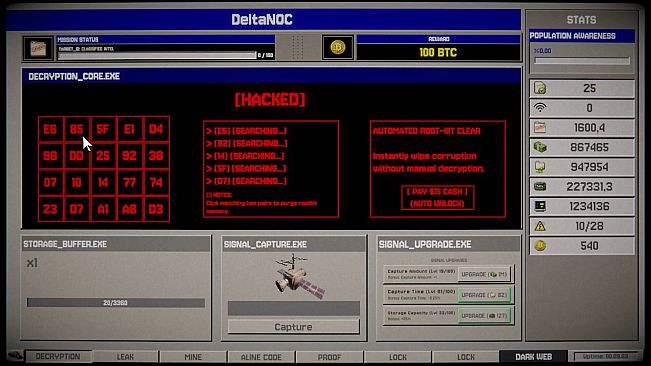Click the [14] [SEARCHING...] log line

(x=245, y=156)
